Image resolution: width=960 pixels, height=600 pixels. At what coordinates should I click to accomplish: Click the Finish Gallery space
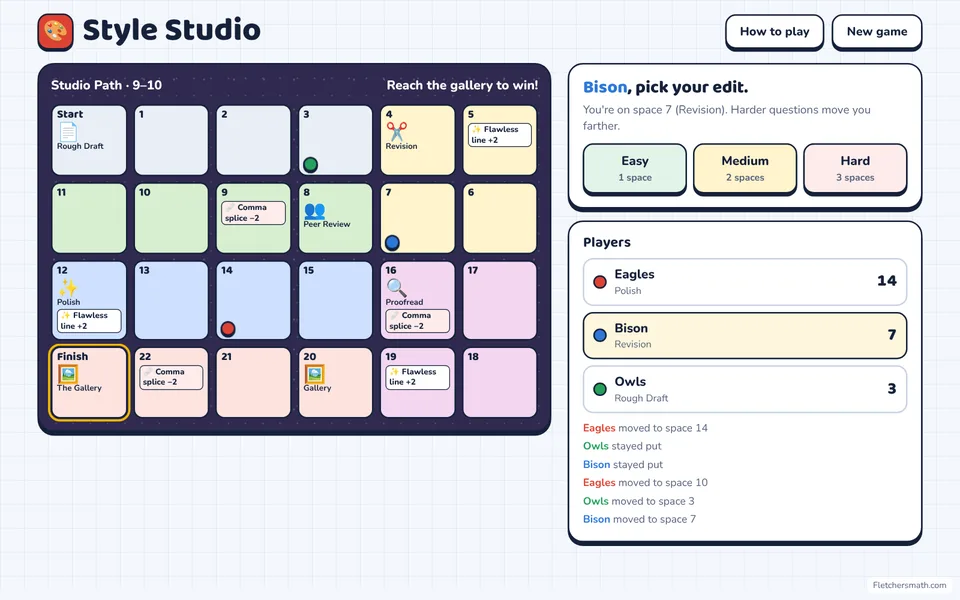(89, 383)
